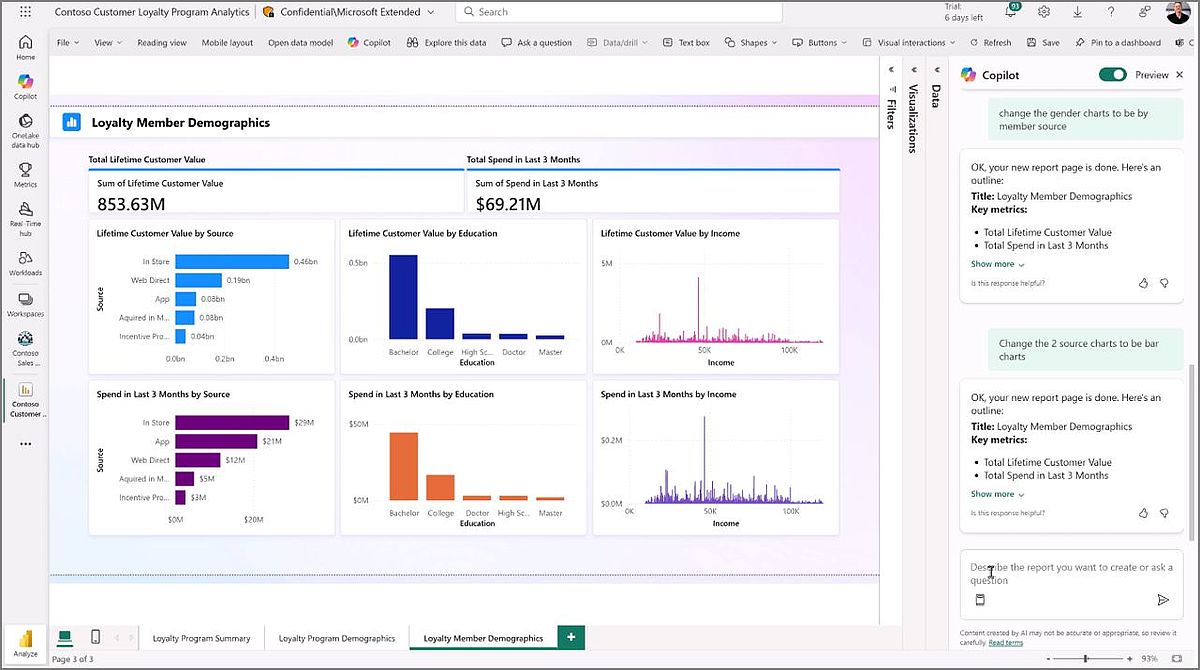Click Reading view in the toolbar
1200x670 pixels.
[162, 43]
